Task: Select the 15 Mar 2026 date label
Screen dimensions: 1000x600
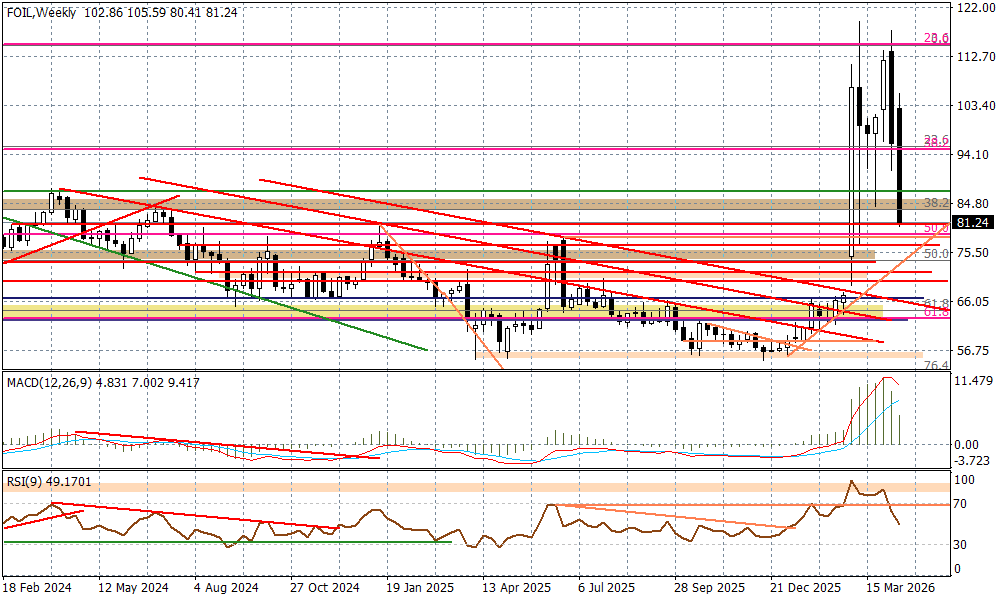Action: click(902, 589)
